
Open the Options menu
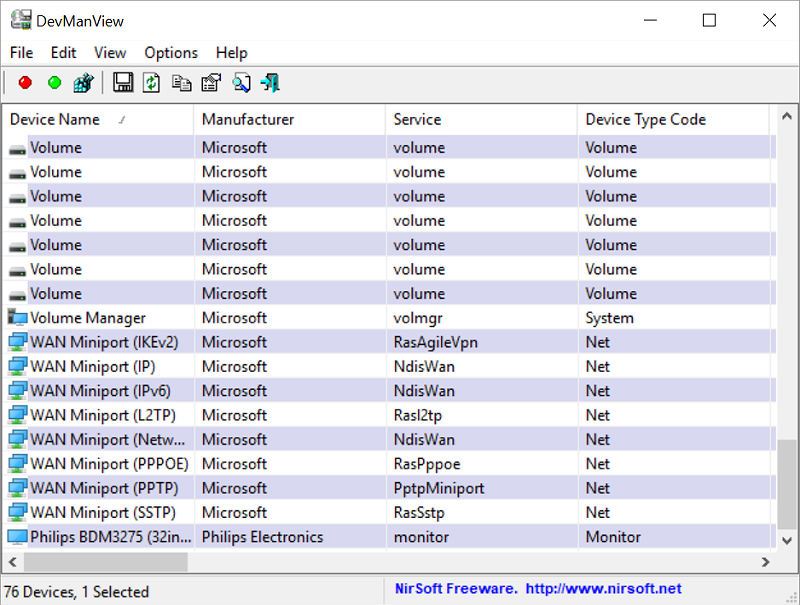point(171,53)
